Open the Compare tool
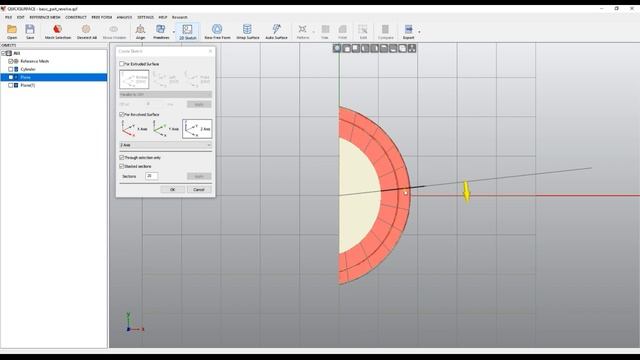The width and height of the screenshot is (640, 360). point(385,32)
